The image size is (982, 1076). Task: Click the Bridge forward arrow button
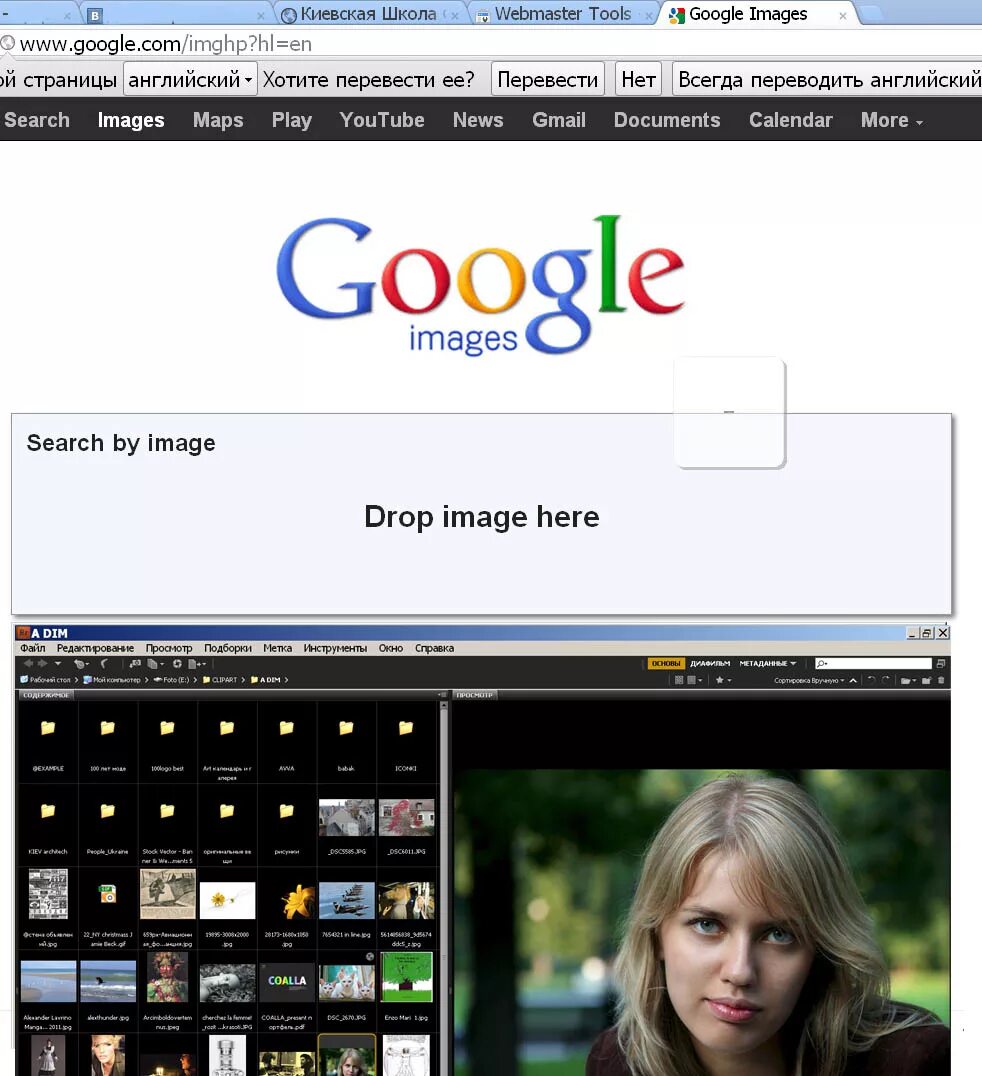(43, 664)
